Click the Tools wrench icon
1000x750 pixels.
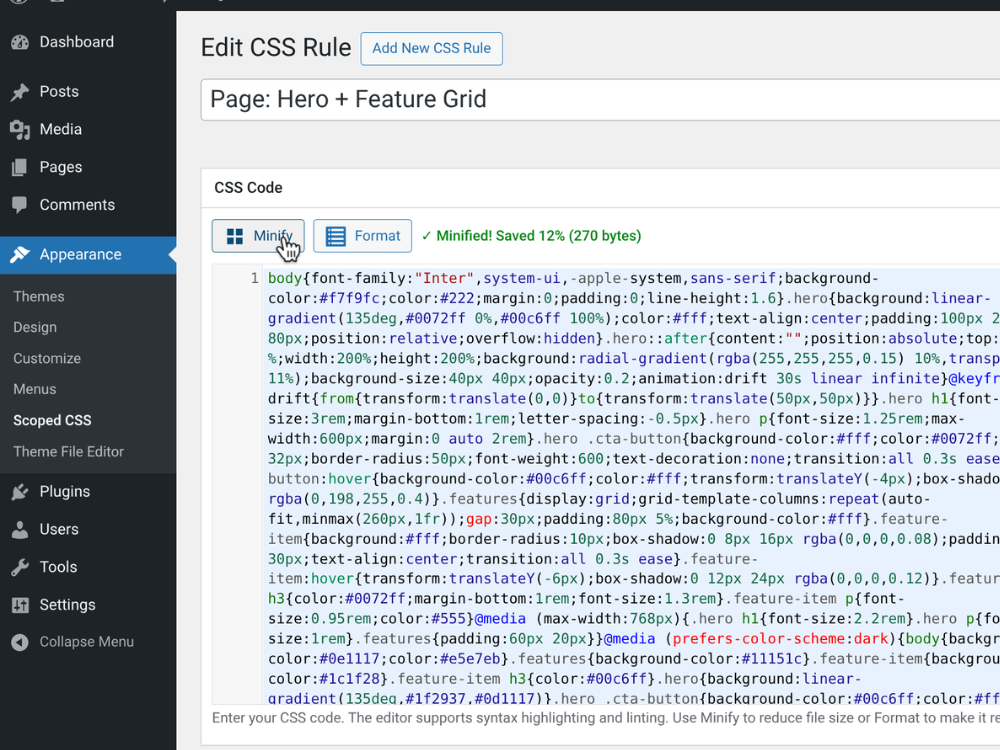pos(20,567)
